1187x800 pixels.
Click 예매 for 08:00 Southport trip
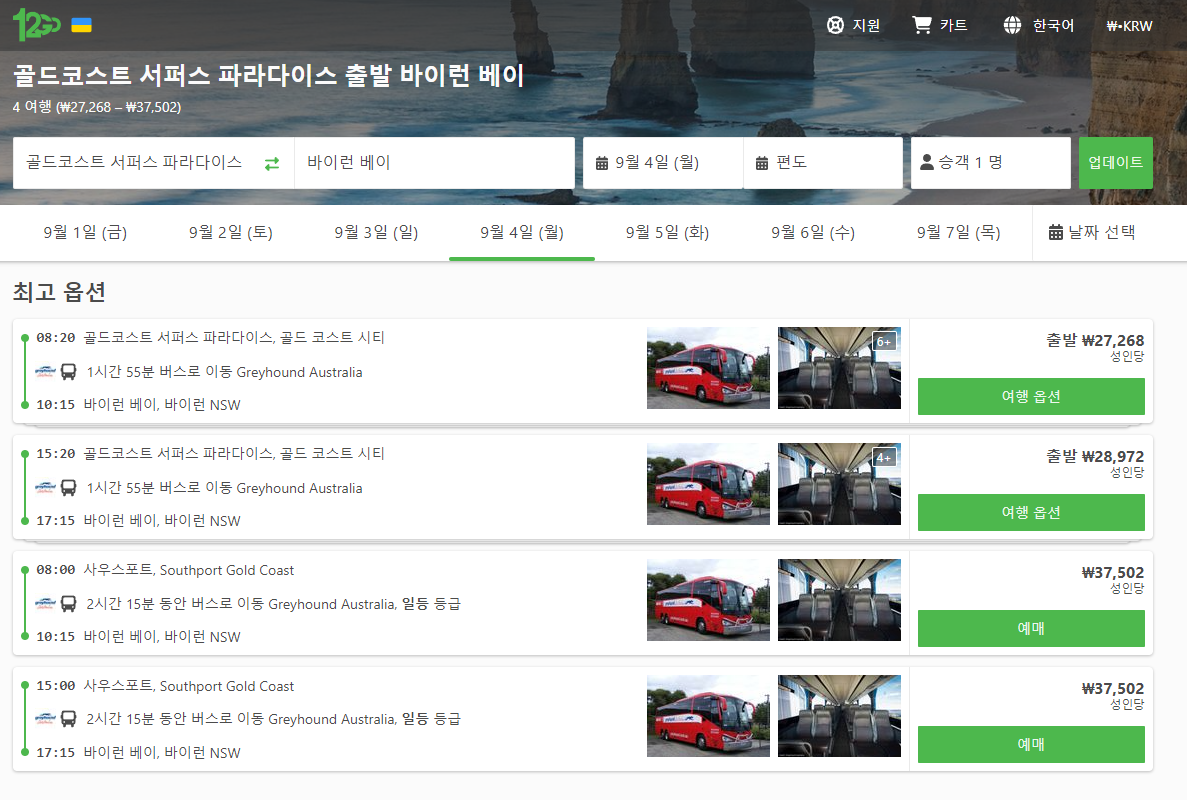click(x=1031, y=628)
